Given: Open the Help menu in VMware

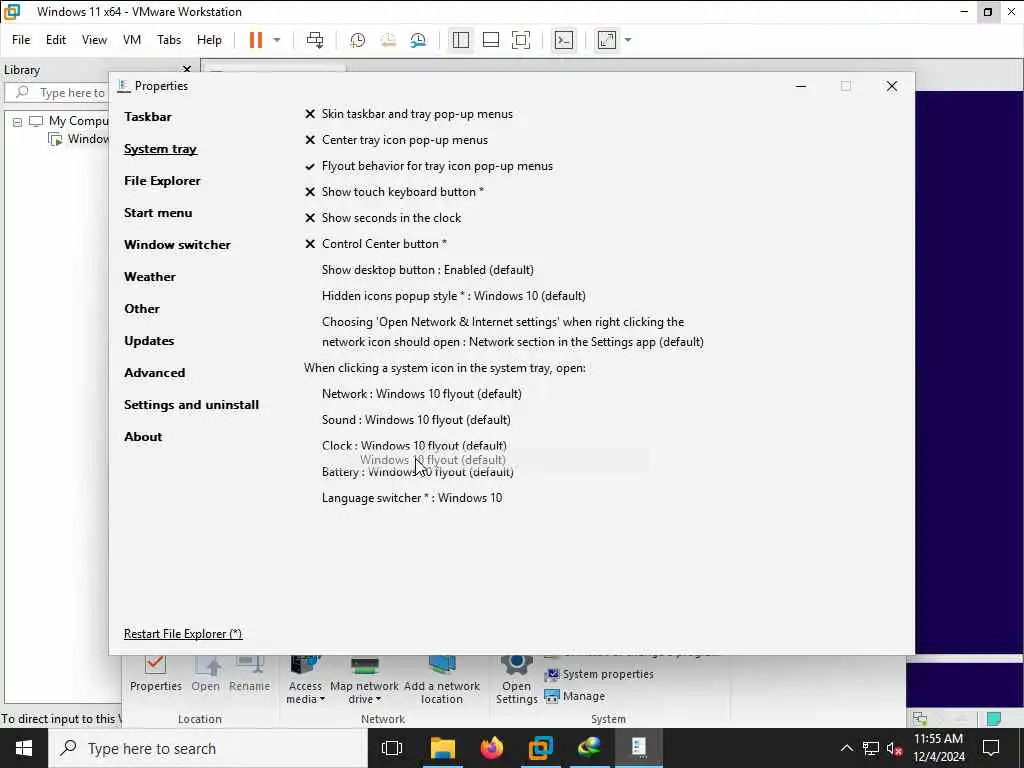Looking at the screenshot, I should (x=209, y=40).
